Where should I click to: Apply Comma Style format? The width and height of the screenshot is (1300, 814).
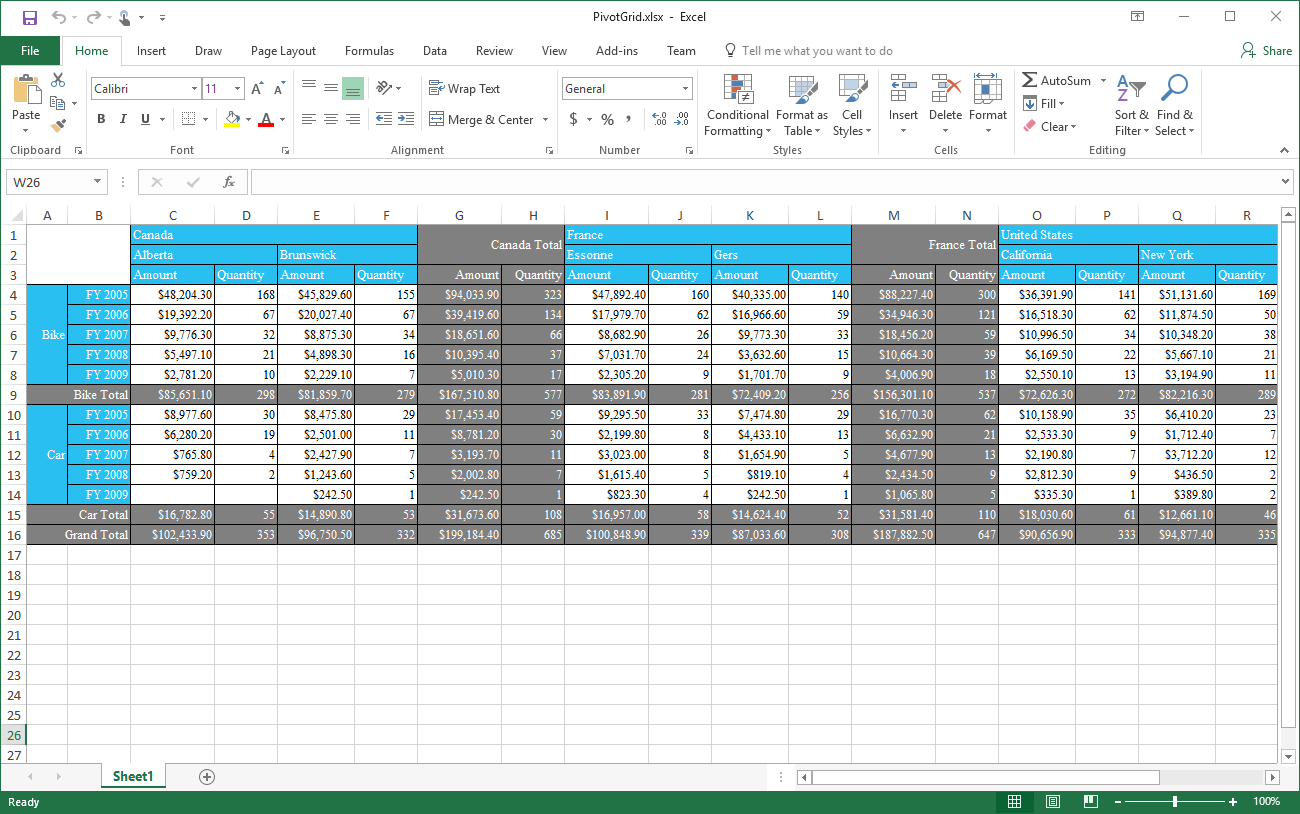628,119
